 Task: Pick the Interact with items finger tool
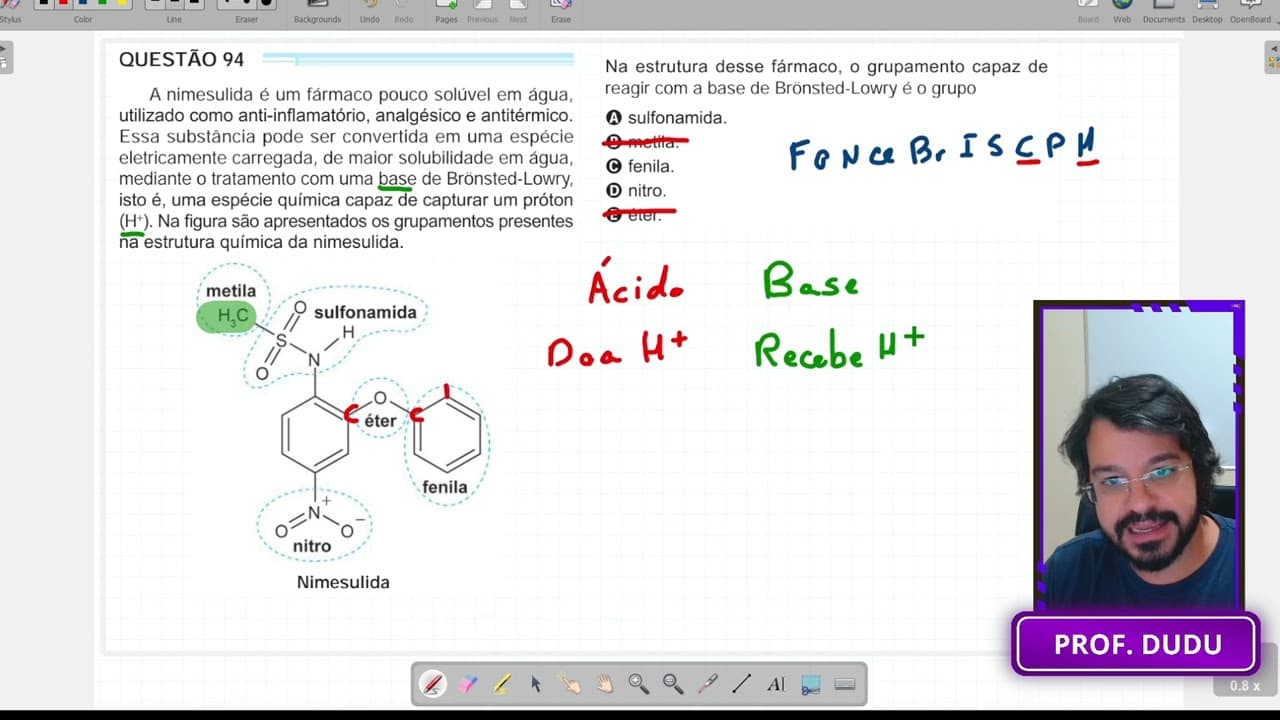[x=570, y=684]
